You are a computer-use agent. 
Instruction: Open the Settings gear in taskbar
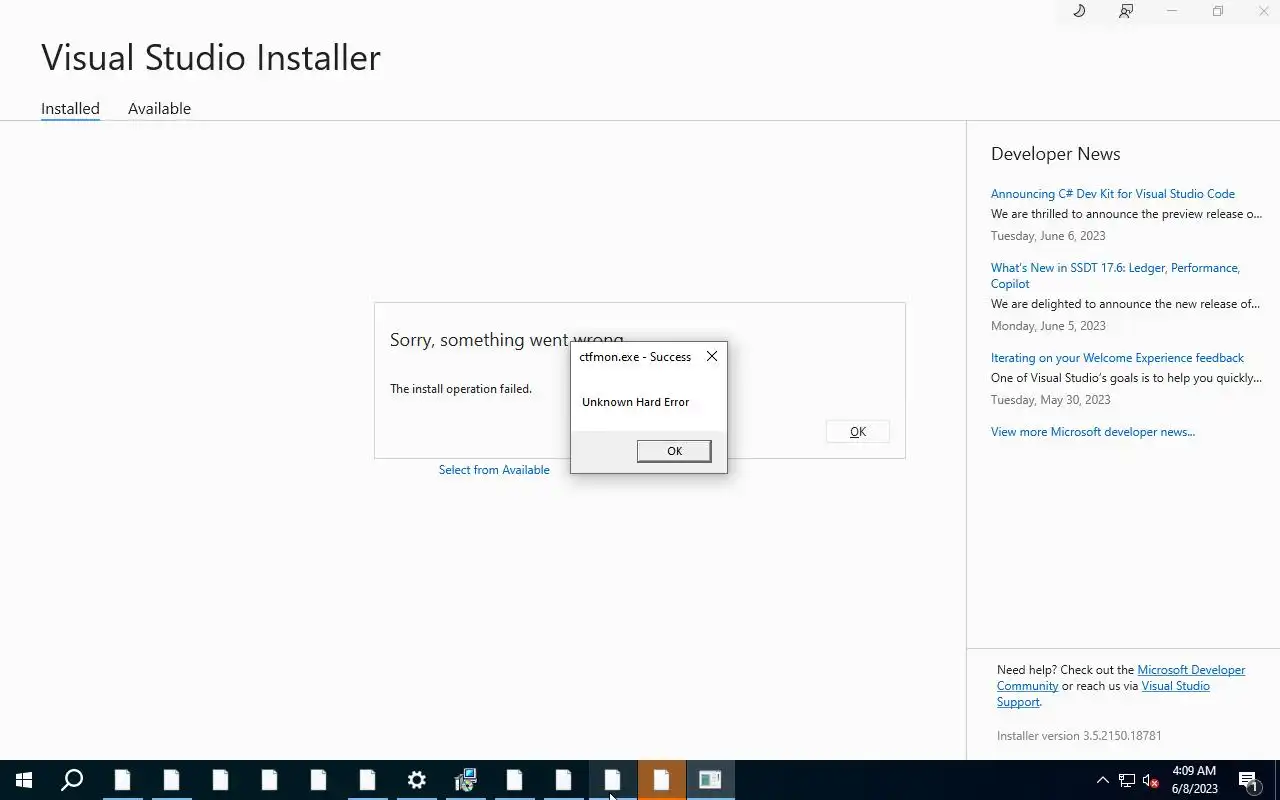tap(416, 780)
